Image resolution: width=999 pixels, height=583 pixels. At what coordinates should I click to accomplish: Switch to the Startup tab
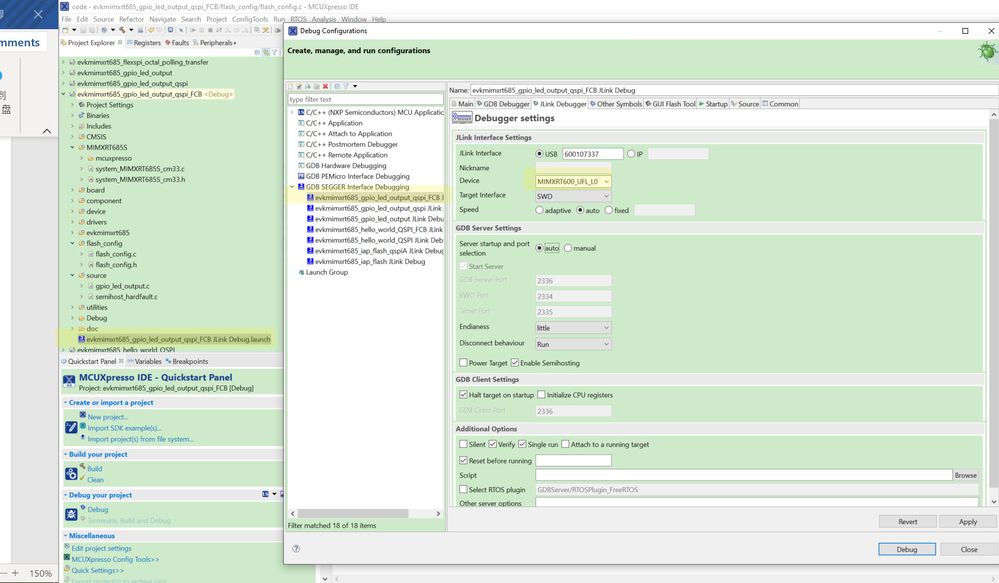714,104
